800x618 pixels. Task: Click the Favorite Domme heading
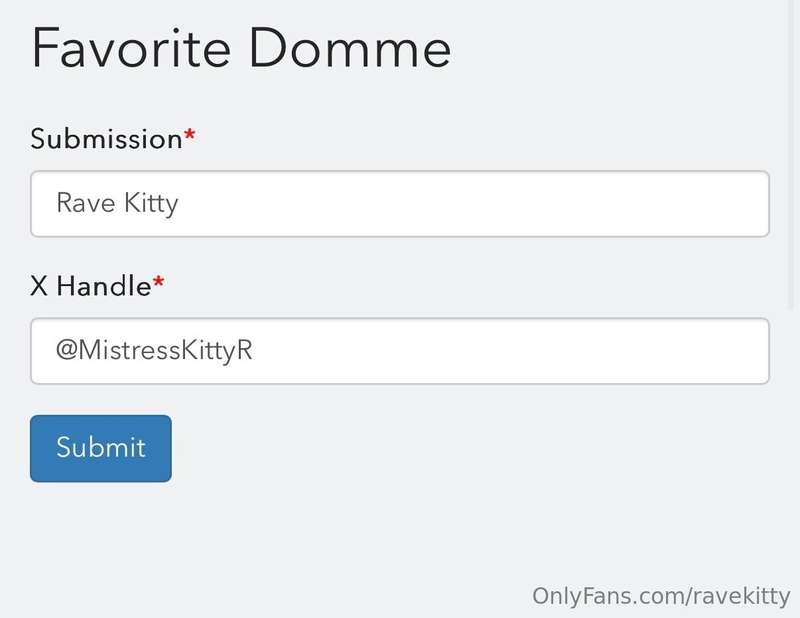241,48
